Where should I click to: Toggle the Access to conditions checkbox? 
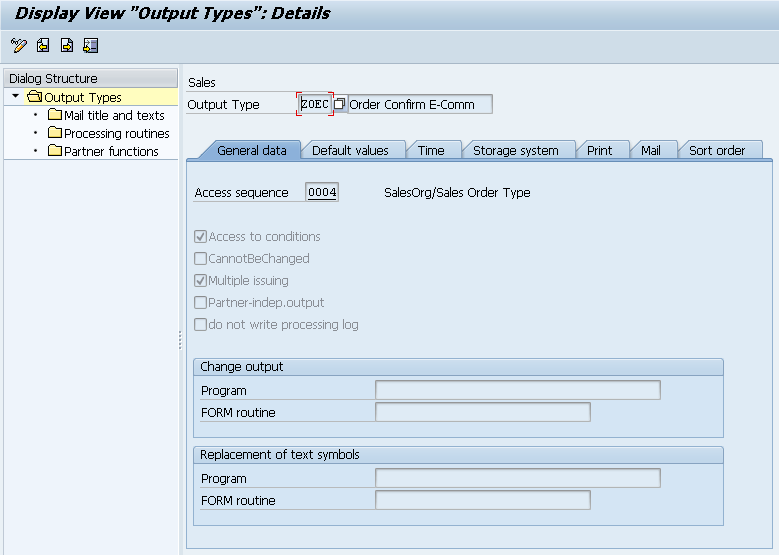tap(201, 237)
